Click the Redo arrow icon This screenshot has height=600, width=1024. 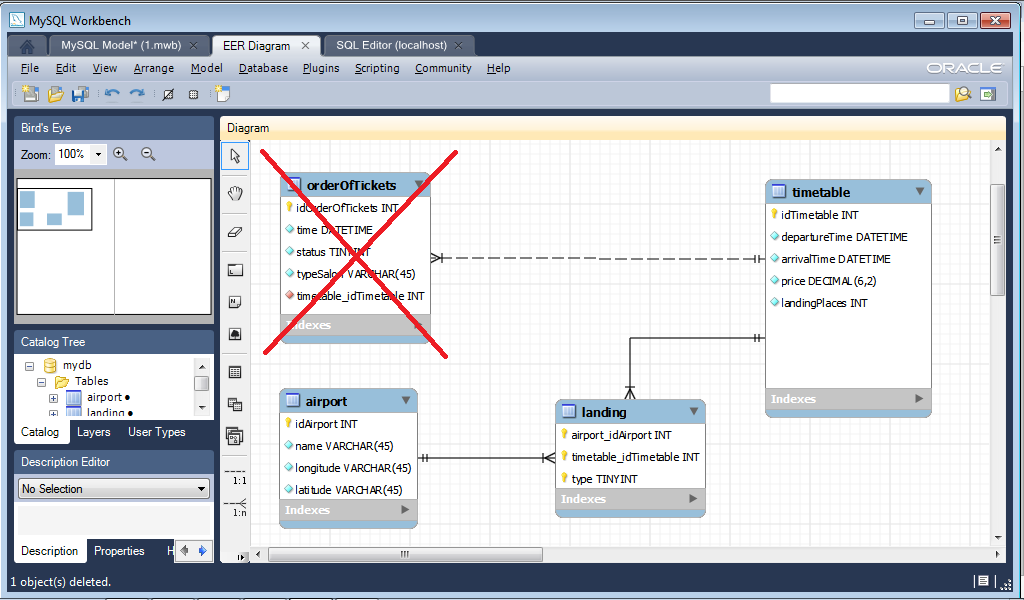click(x=136, y=94)
